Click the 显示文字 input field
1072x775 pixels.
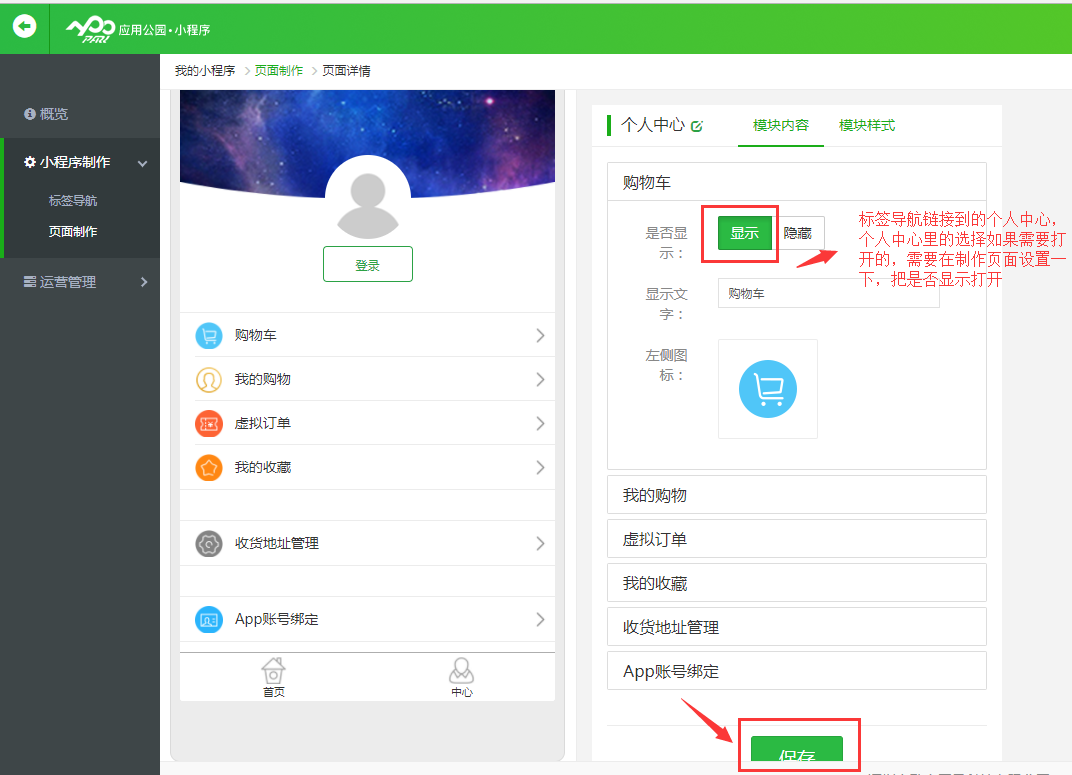[828, 294]
